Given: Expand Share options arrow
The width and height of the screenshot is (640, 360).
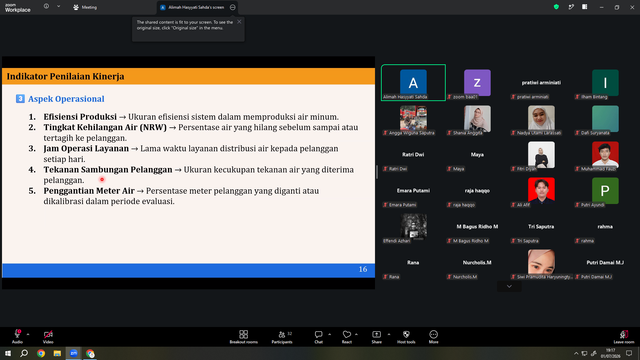Looking at the screenshot, I should pos(389,334).
